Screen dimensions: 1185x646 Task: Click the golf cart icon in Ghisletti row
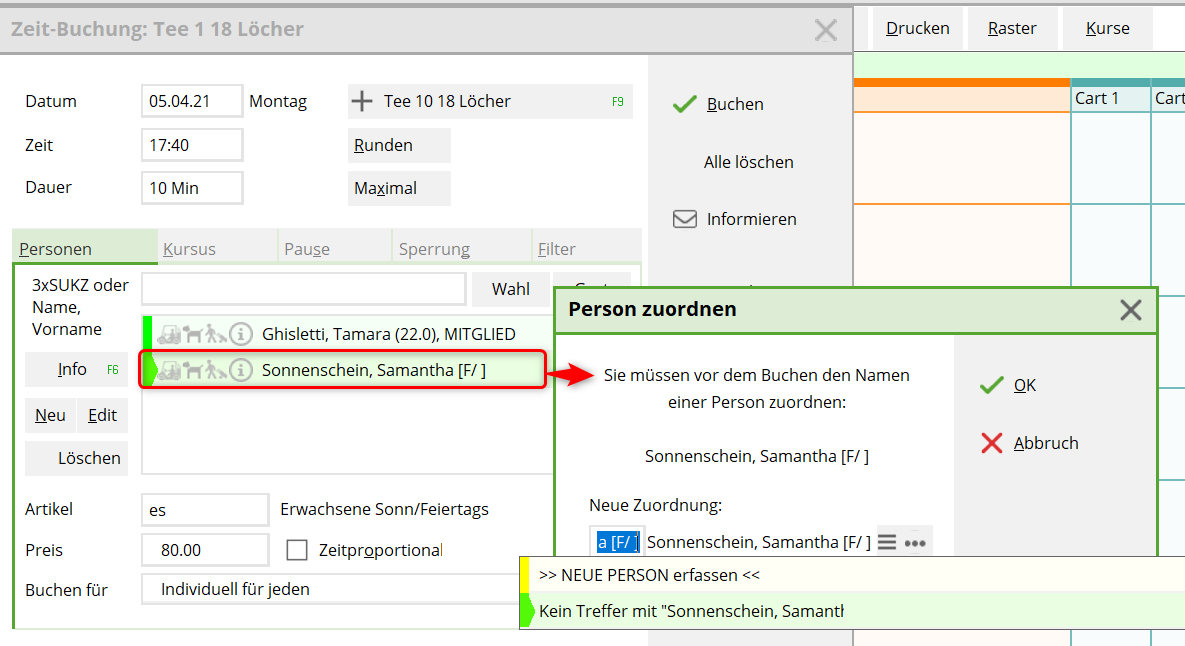[169, 333]
